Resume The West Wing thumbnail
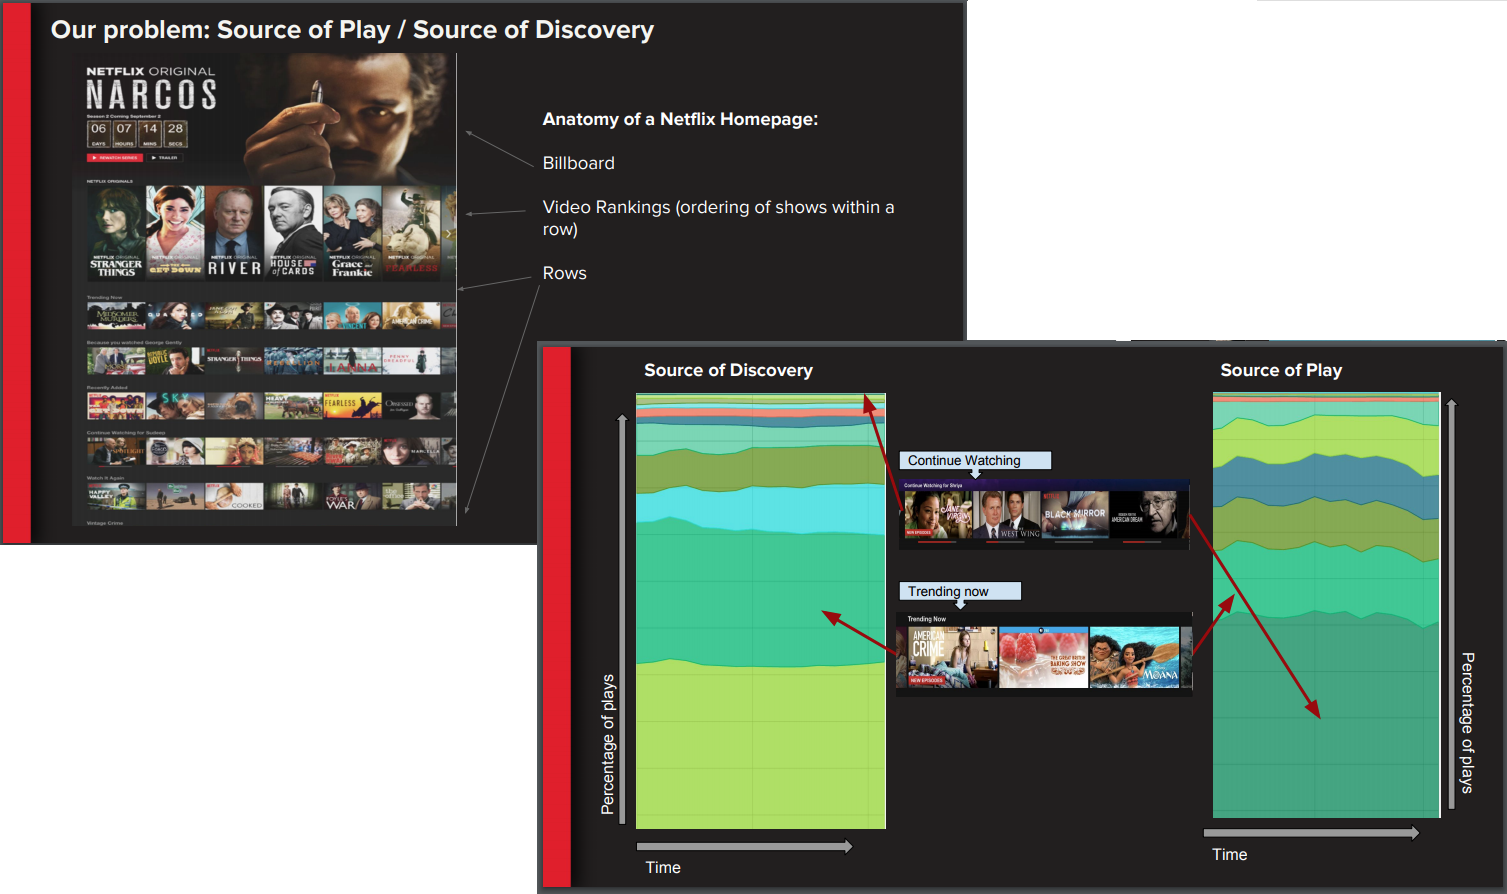Image resolution: width=1507 pixels, height=894 pixels. (x=1007, y=514)
